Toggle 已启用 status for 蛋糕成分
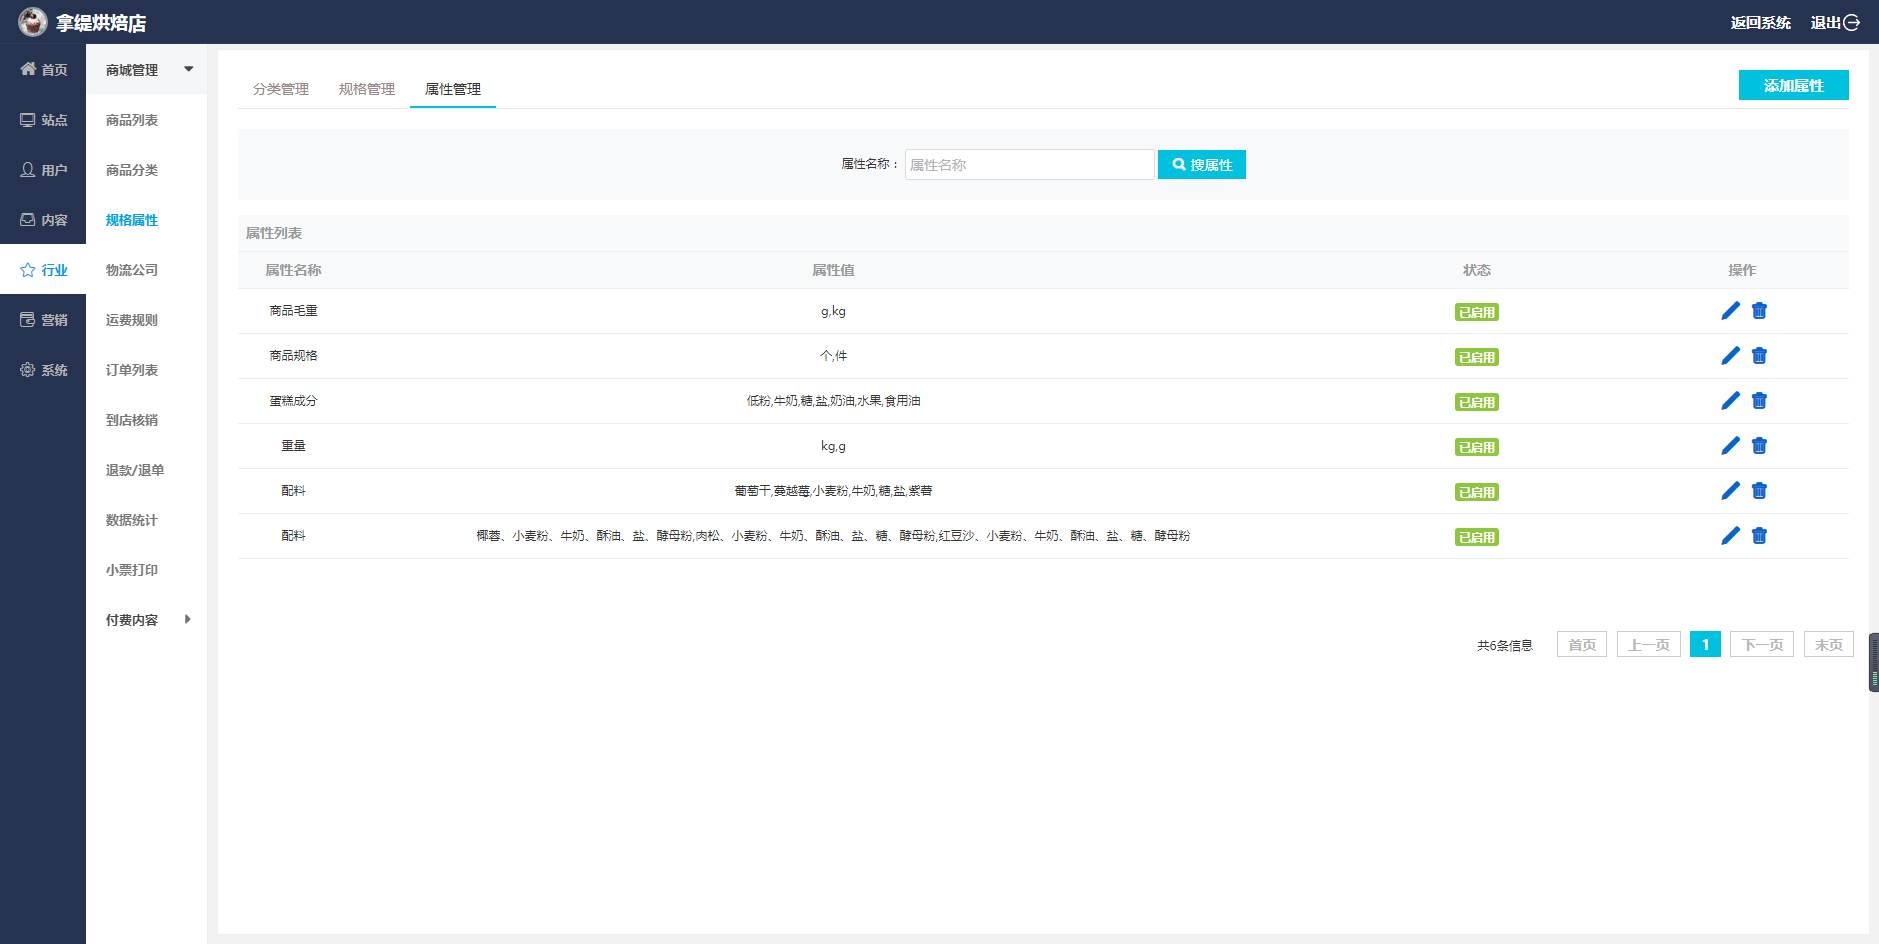The image size is (1879, 944). pyautogui.click(x=1476, y=402)
